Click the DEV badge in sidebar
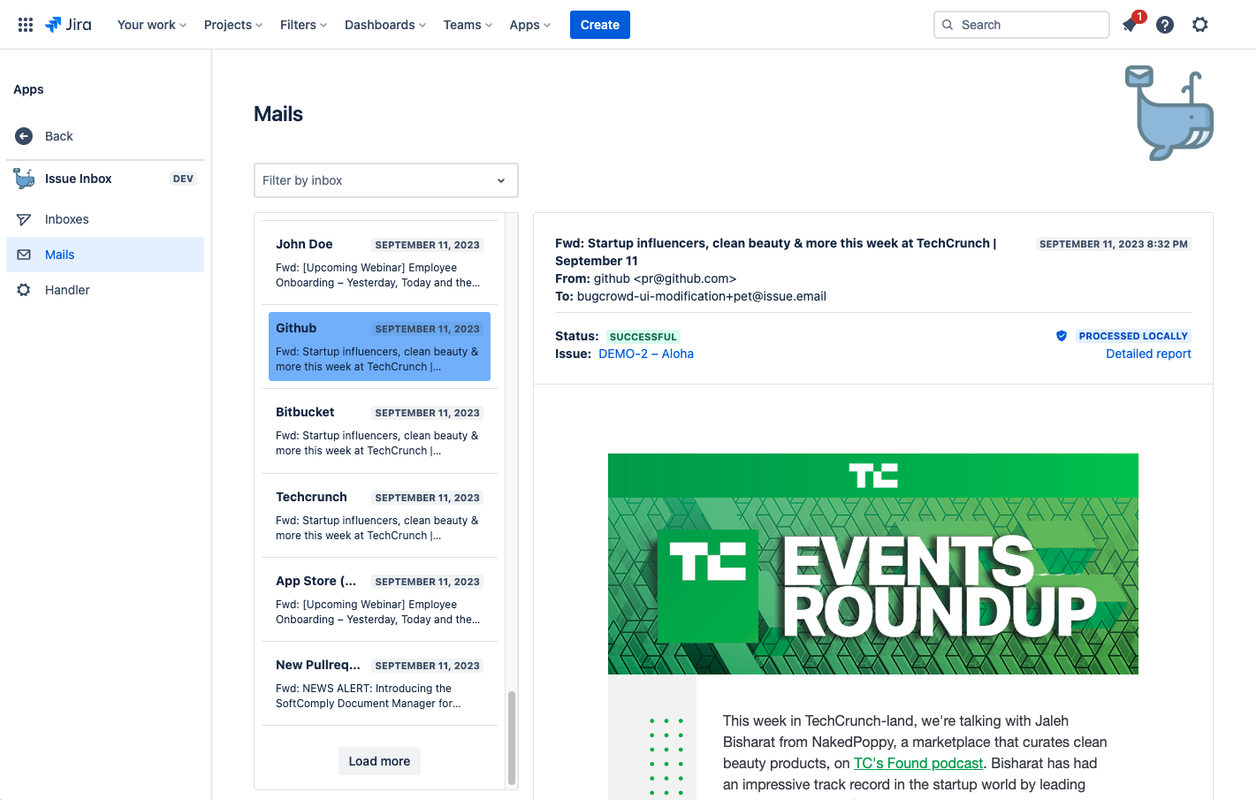This screenshot has width=1256, height=800. (183, 179)
